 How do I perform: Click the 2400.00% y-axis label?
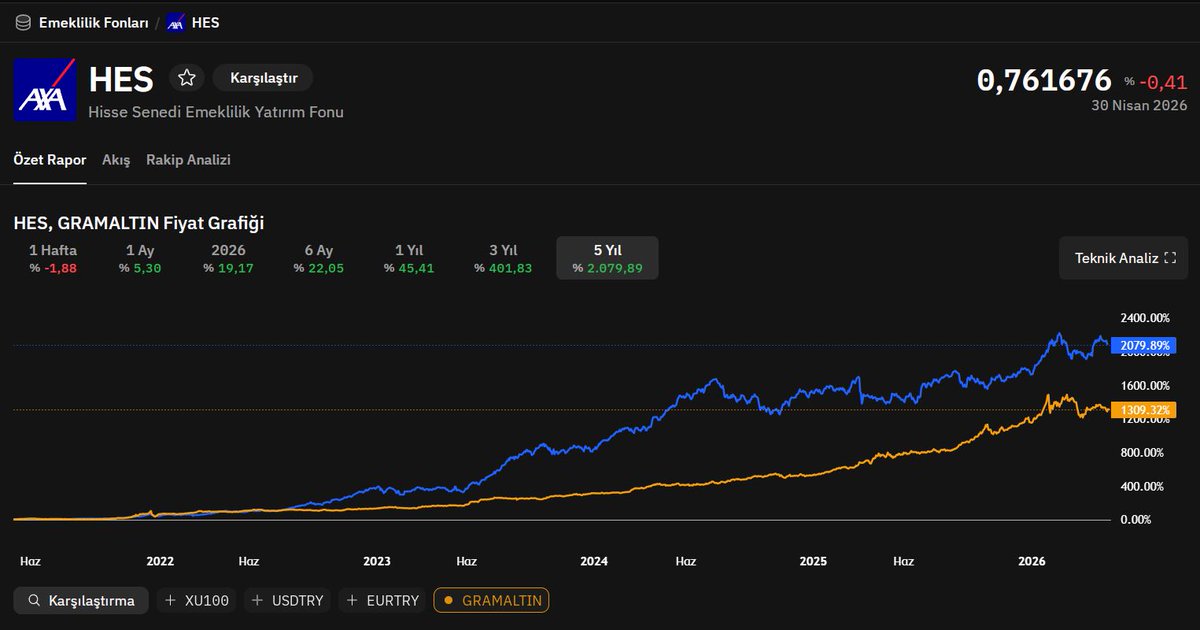tap(1144, 318)
